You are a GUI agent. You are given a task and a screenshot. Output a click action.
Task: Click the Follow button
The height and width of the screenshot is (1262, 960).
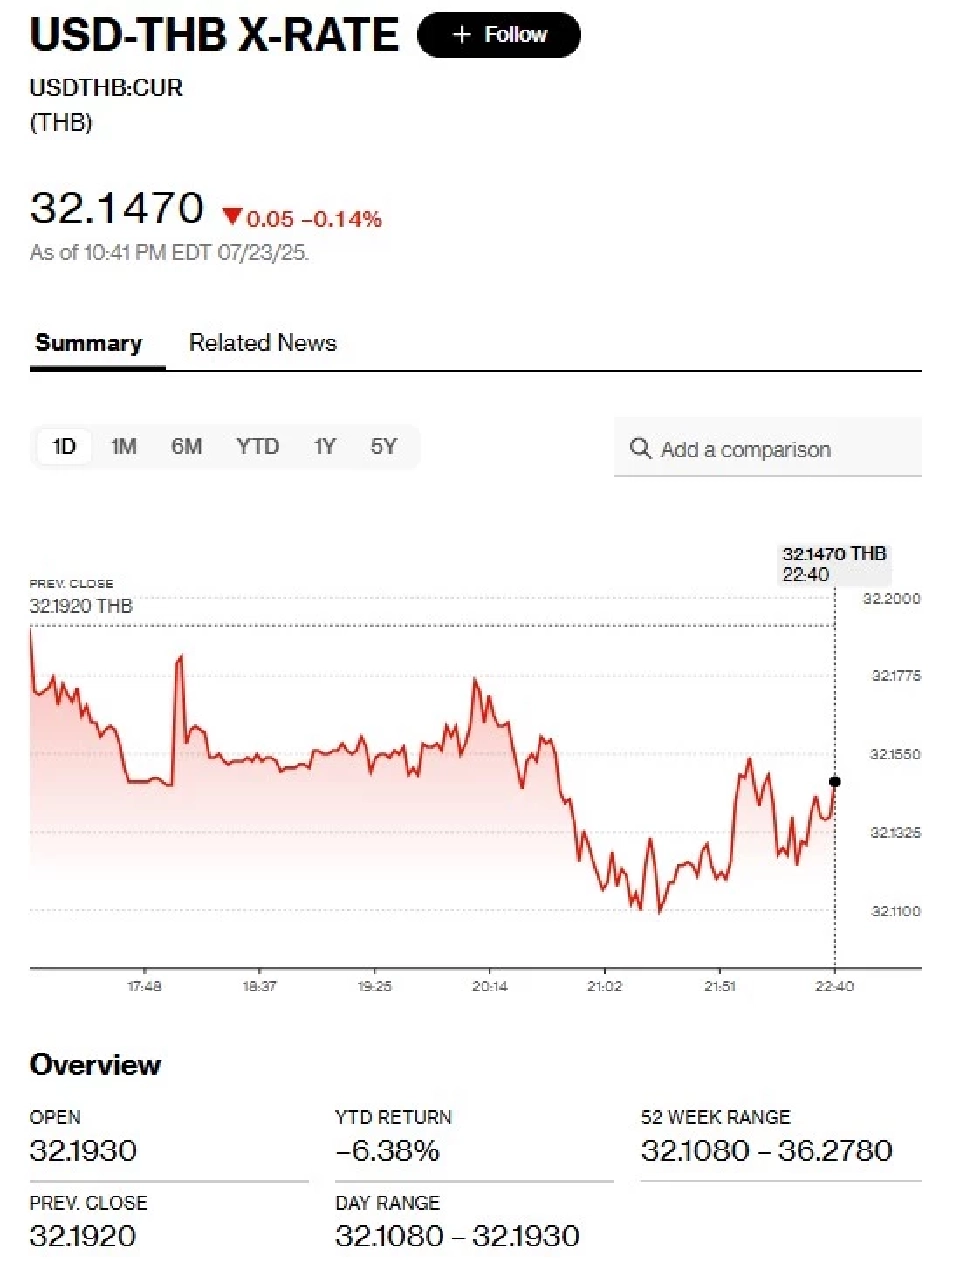[x=498, y=35]
